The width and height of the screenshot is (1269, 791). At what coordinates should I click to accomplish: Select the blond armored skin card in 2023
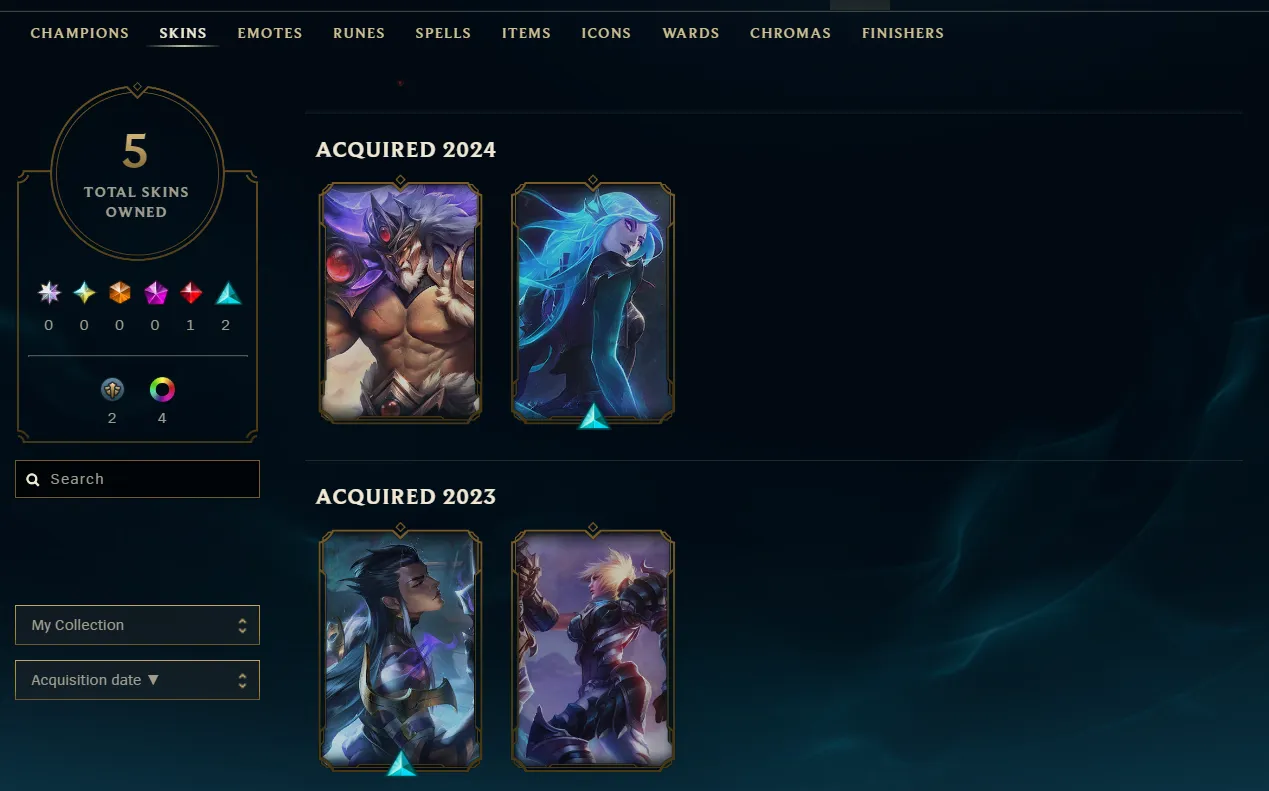[593, 650]
